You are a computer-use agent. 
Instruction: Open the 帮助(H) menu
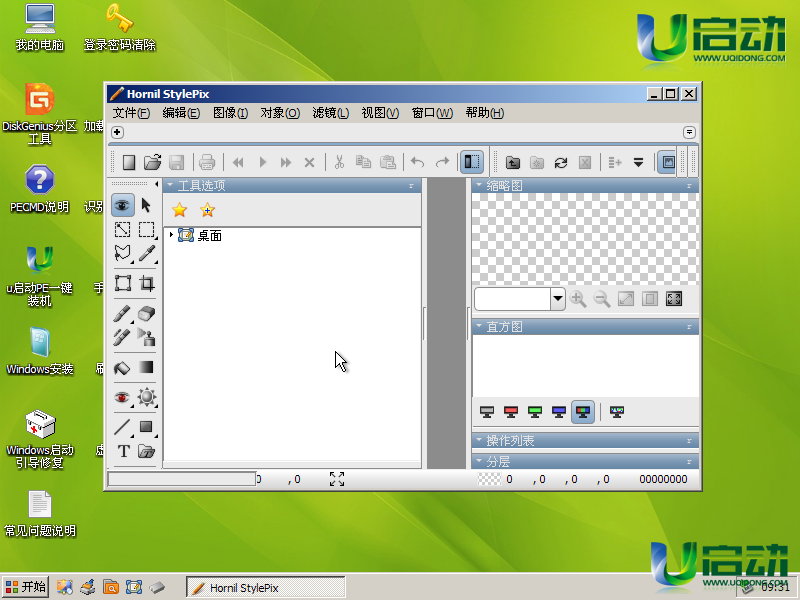coord(485,113)
